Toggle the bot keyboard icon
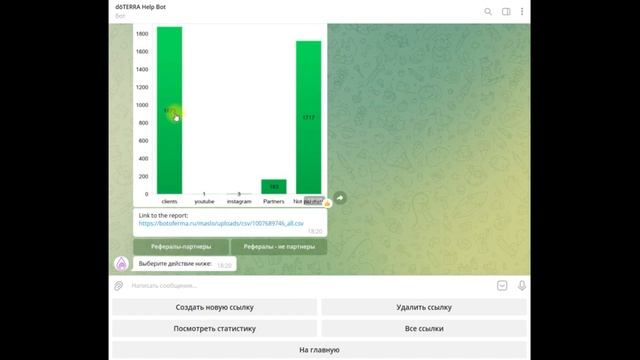Image resolution: width=640 pixels, height=360 pixels. [x=502, y=285]
